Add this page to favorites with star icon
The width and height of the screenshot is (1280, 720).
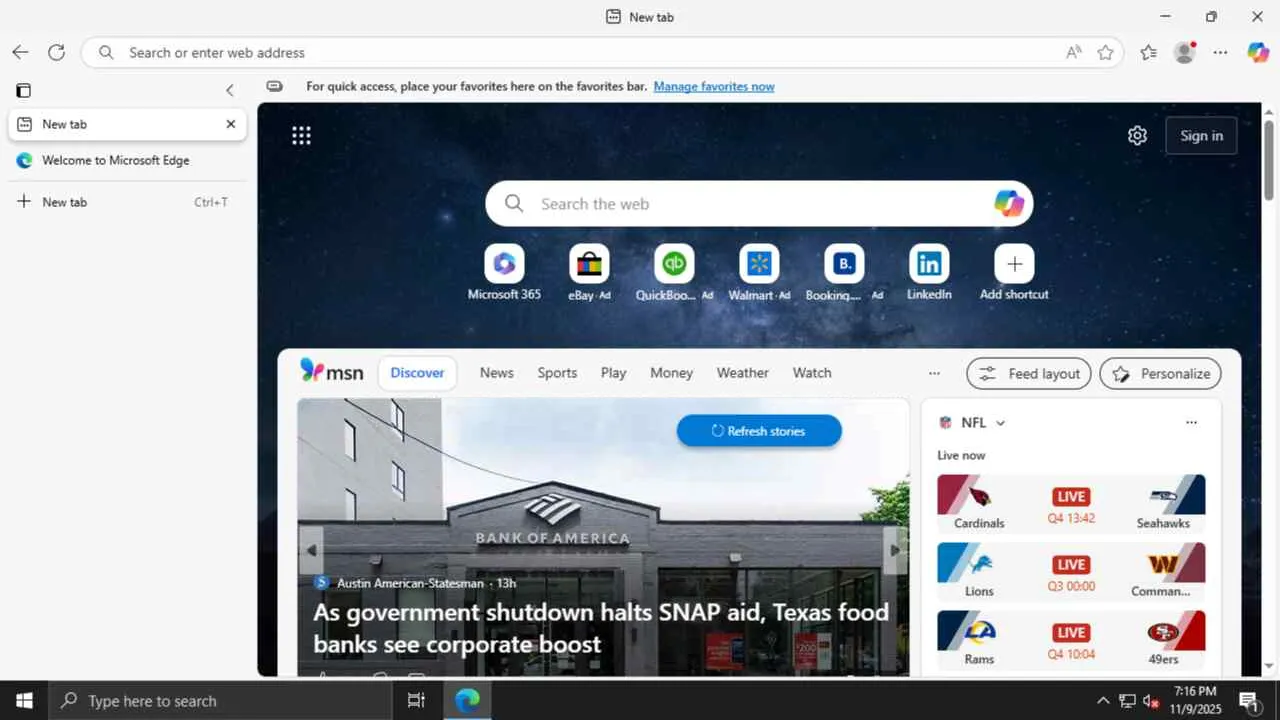1105,52
